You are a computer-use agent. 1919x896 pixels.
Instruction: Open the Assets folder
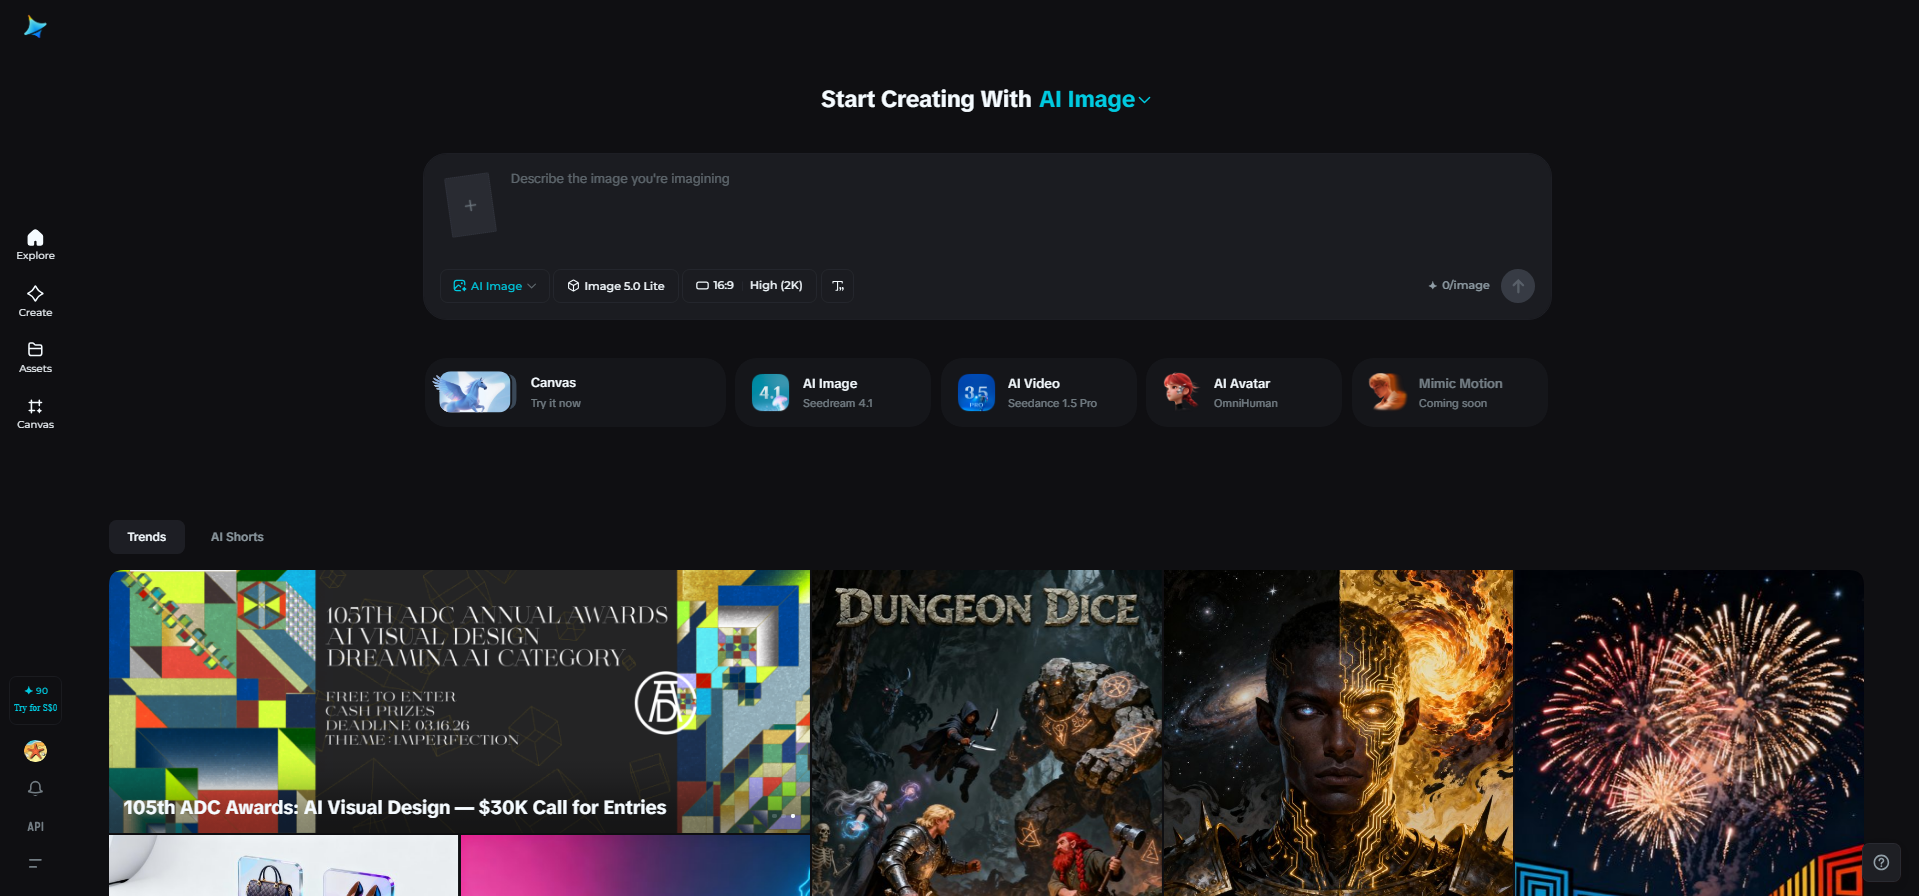35,357
